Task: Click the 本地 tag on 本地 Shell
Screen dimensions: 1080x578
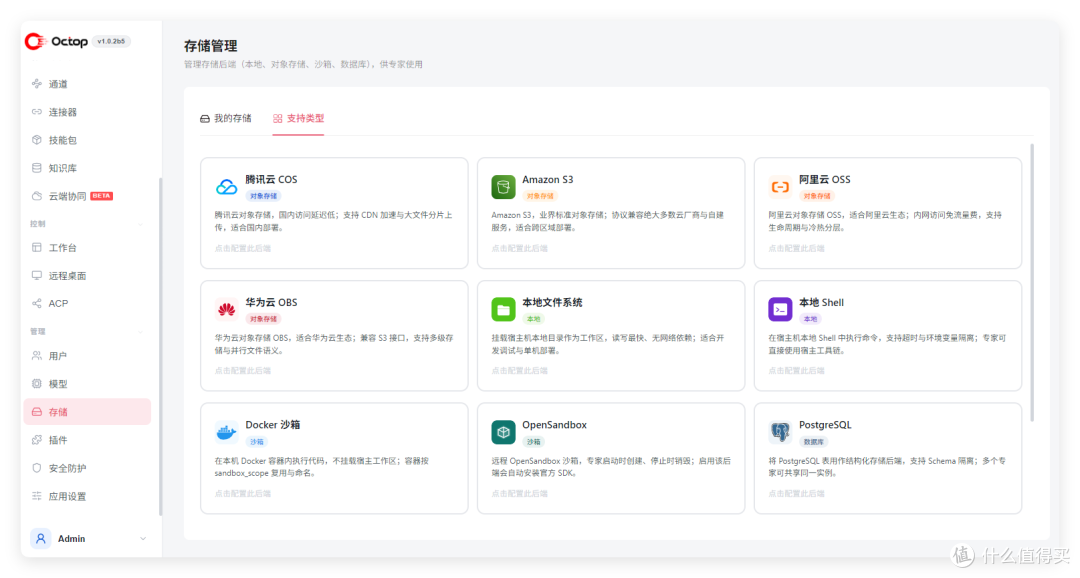Action: coord(810,319)
